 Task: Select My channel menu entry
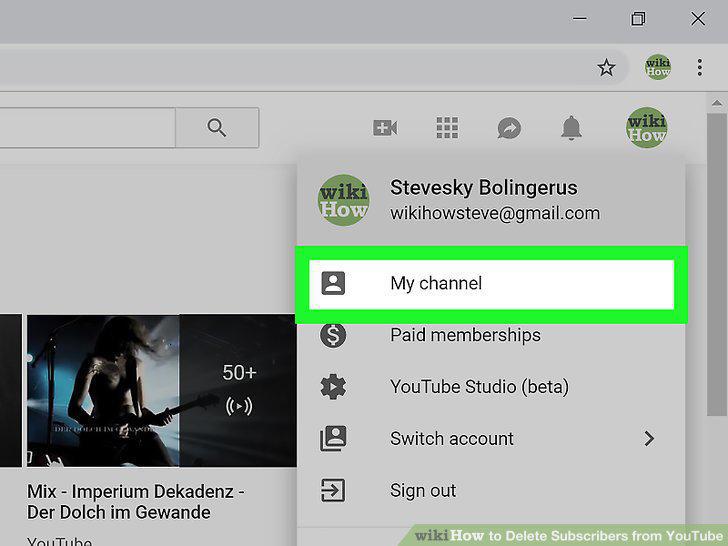tap(492, 284)
